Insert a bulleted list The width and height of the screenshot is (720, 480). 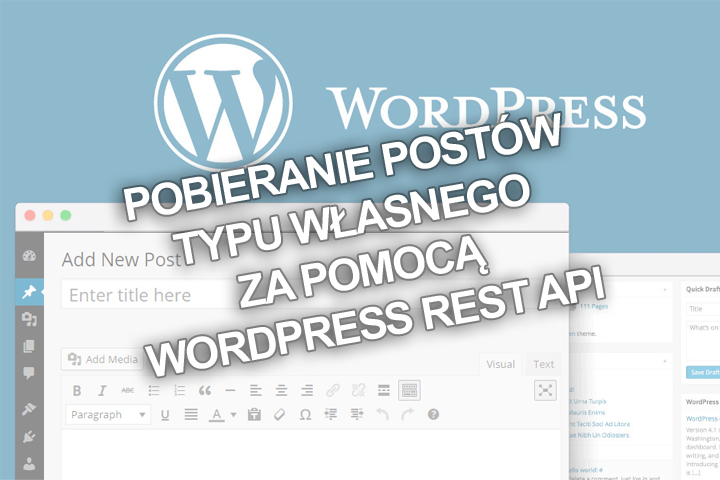point(154,390)
